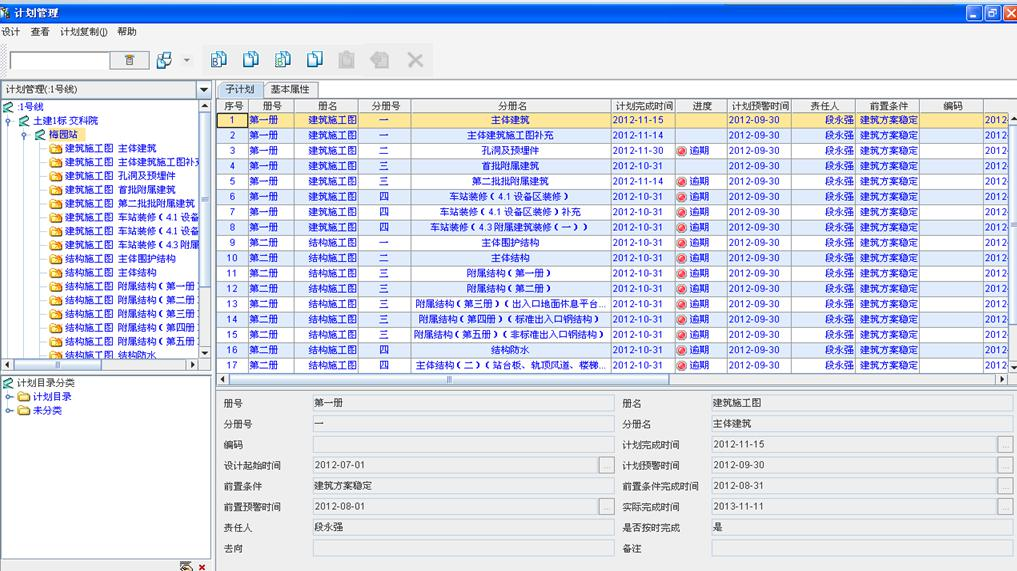The height and width of the screenshot is (571, 1017).
Task: Switch to the 基本属性 tab
Action: click(x=290, y=89)
